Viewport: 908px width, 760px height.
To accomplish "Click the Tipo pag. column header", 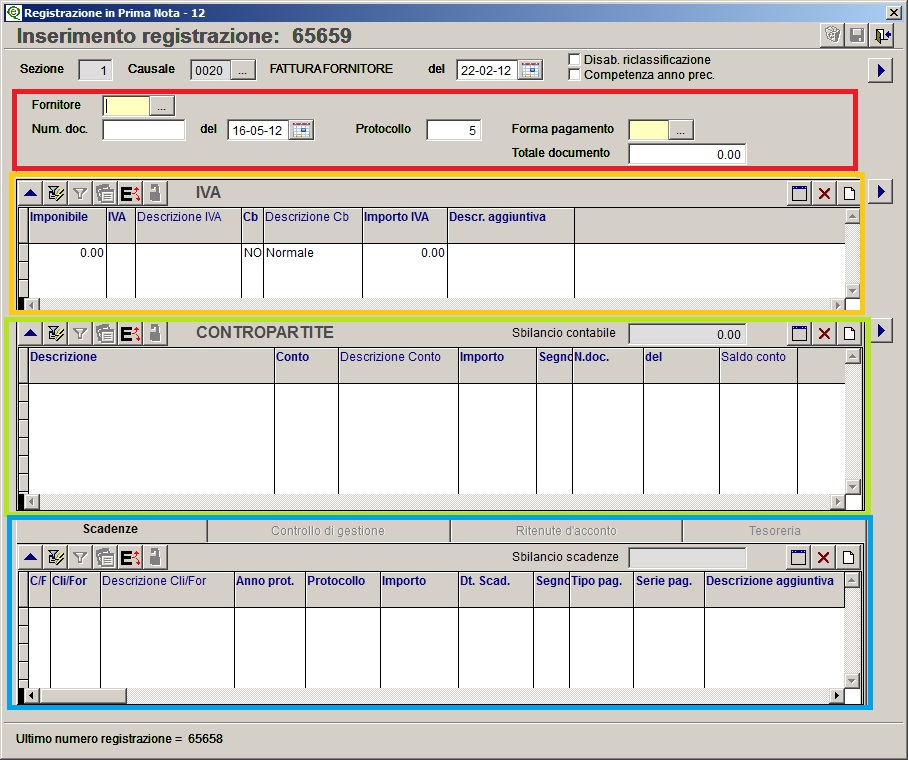I will point(602,590).
